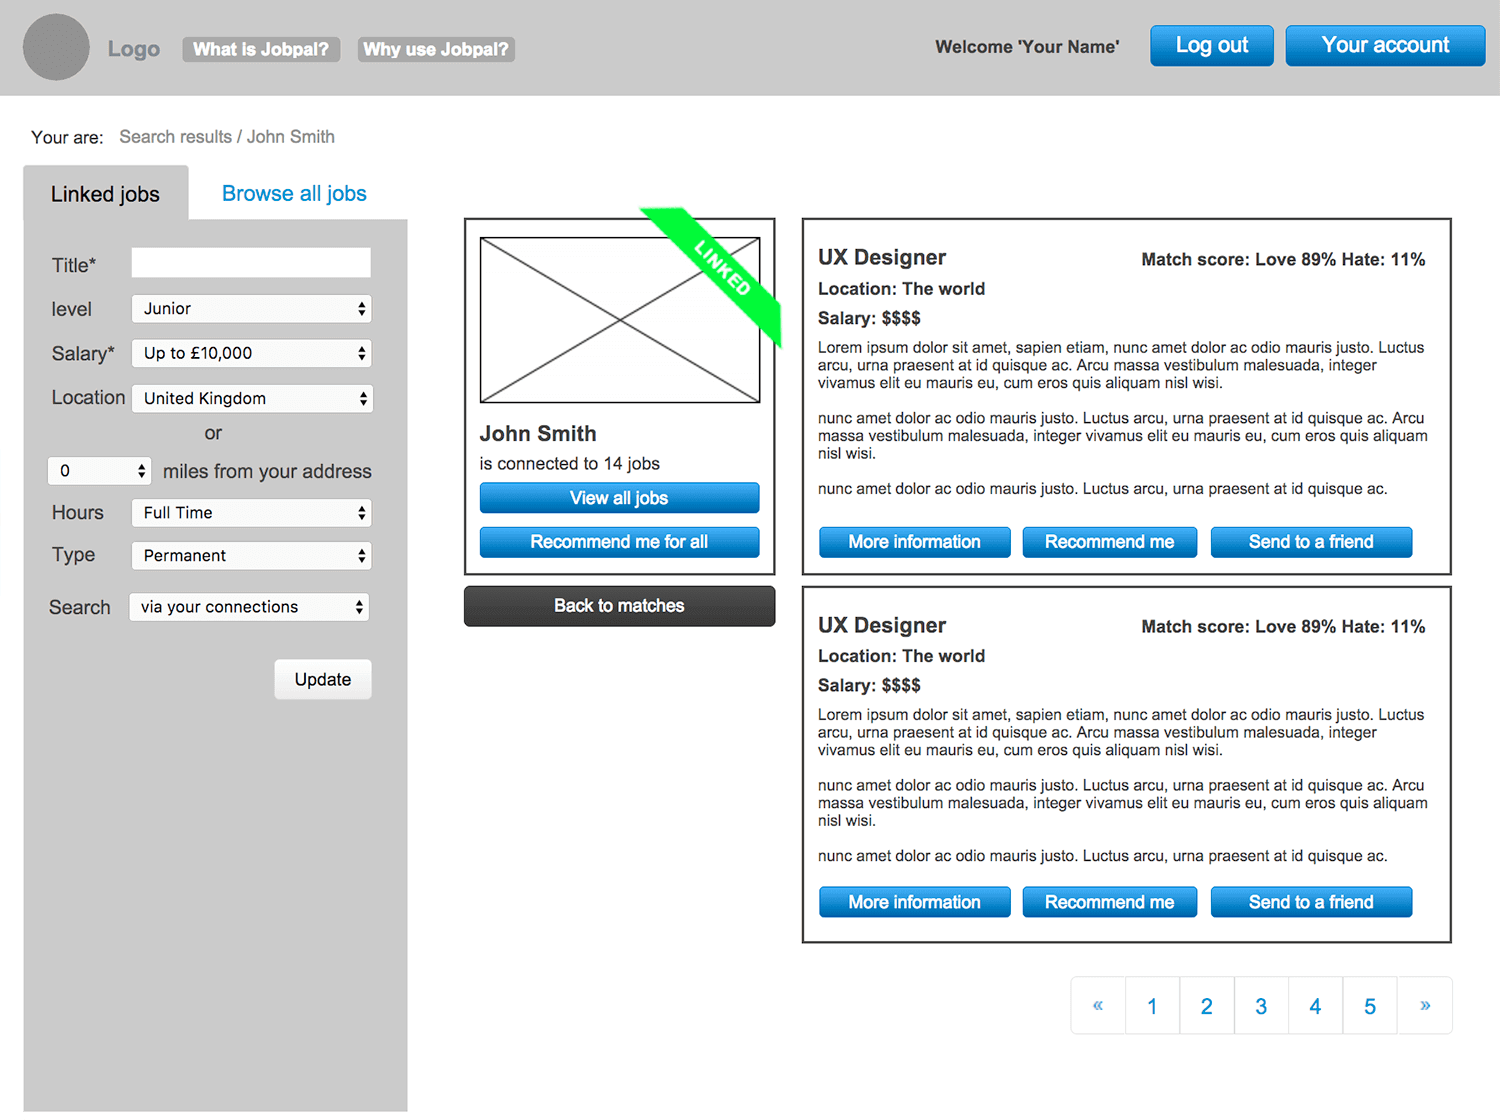1500x1120 pixels.
Task: Go to next page with » arrow
Action: [x=1425, y=1005]
